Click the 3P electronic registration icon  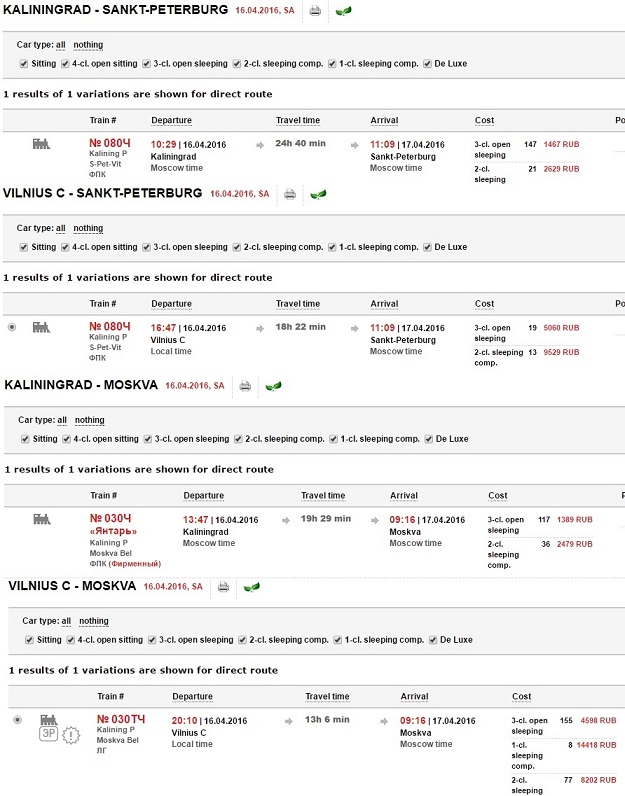(49, 734)
